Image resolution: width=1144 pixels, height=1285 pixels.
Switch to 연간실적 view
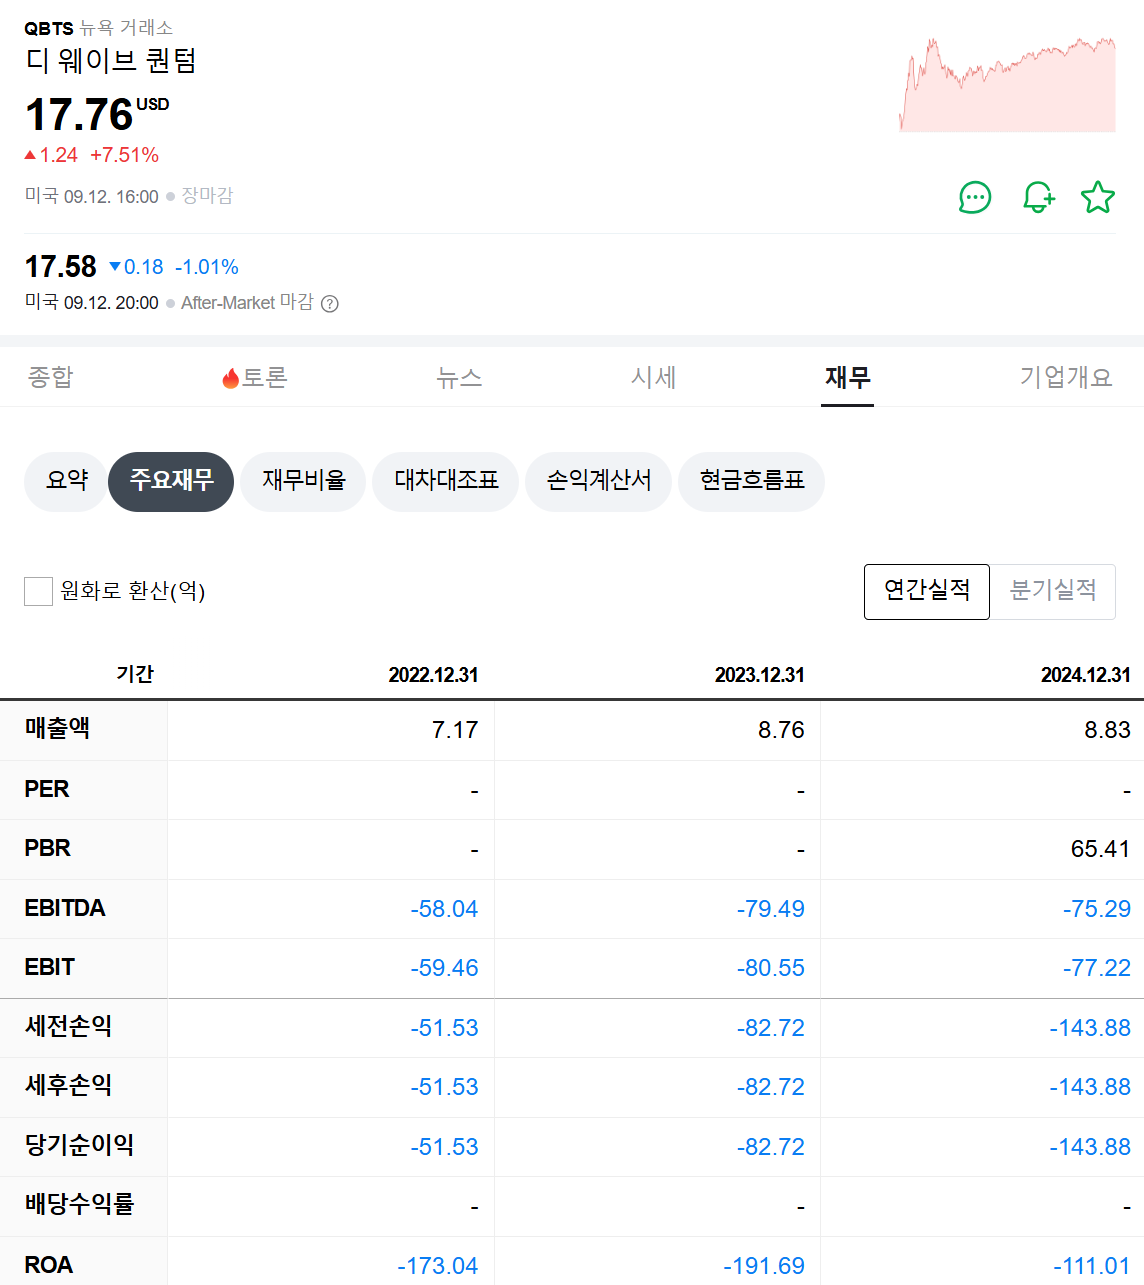pyautogui.click(x=927, y=591)
